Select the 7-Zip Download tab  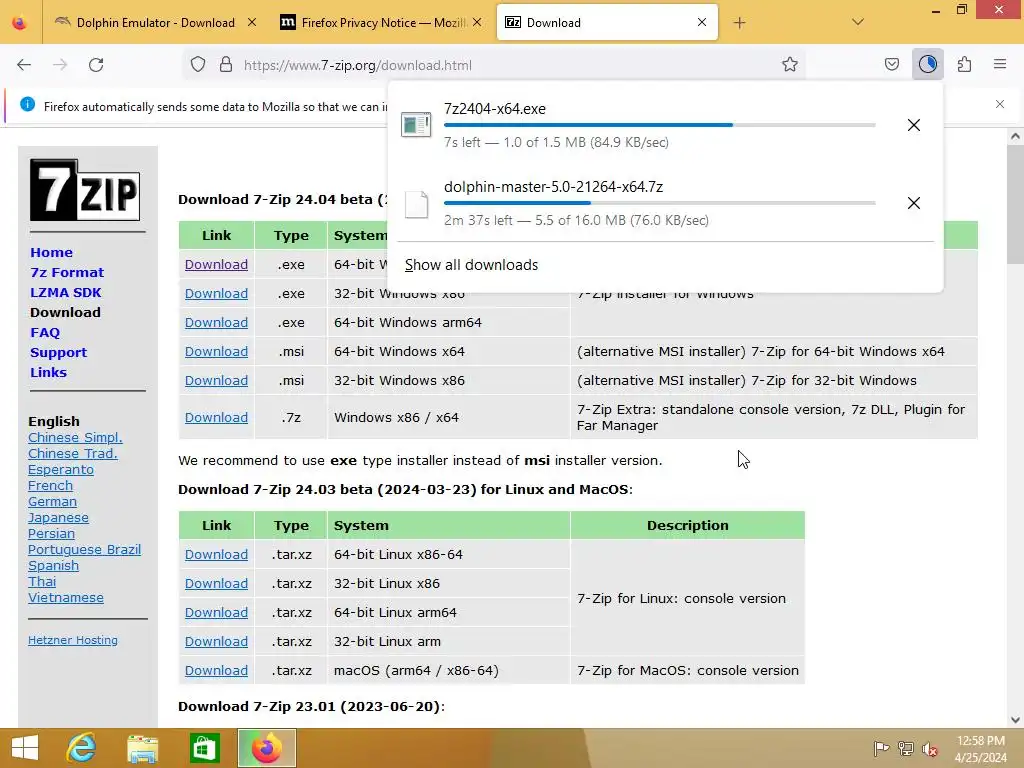click(x=607, y=23)
